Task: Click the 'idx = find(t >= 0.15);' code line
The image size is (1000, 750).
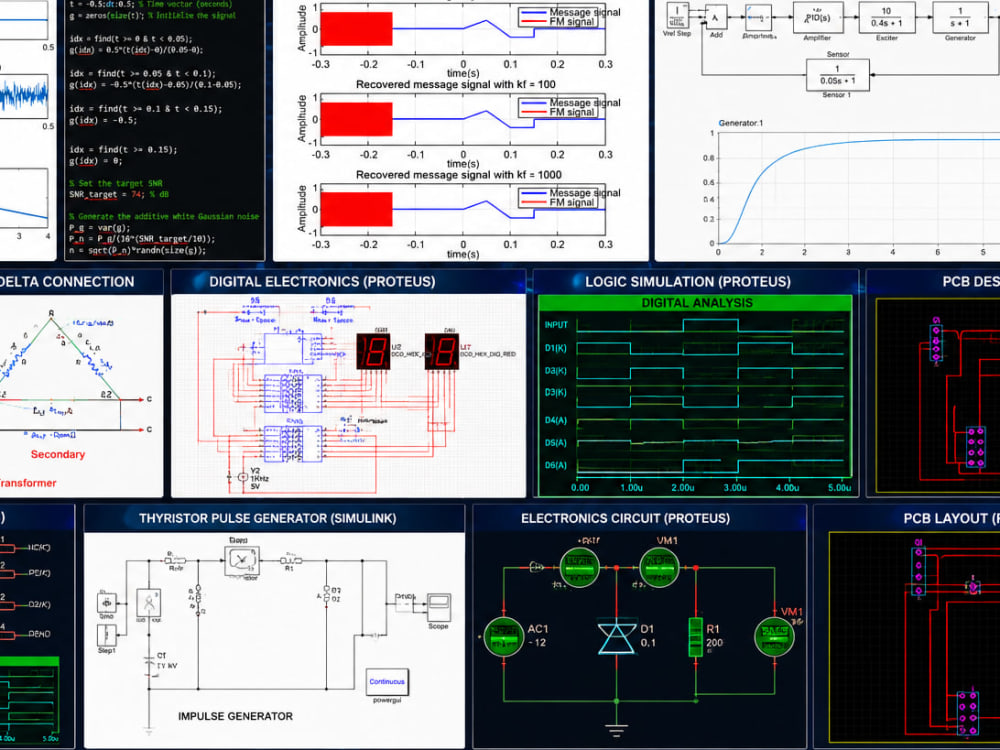Action: (123, 150)
